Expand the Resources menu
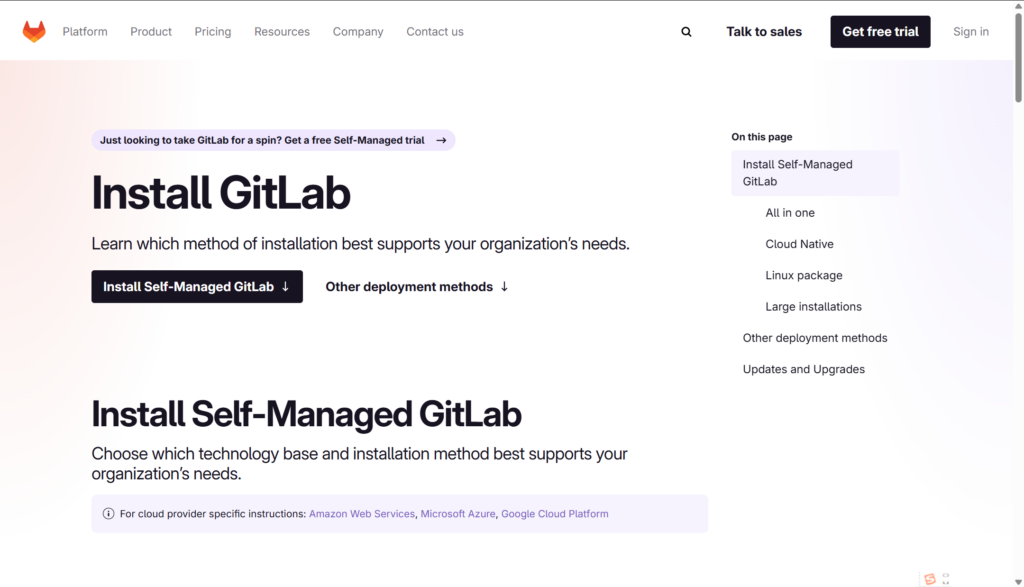 pos(282,32)
